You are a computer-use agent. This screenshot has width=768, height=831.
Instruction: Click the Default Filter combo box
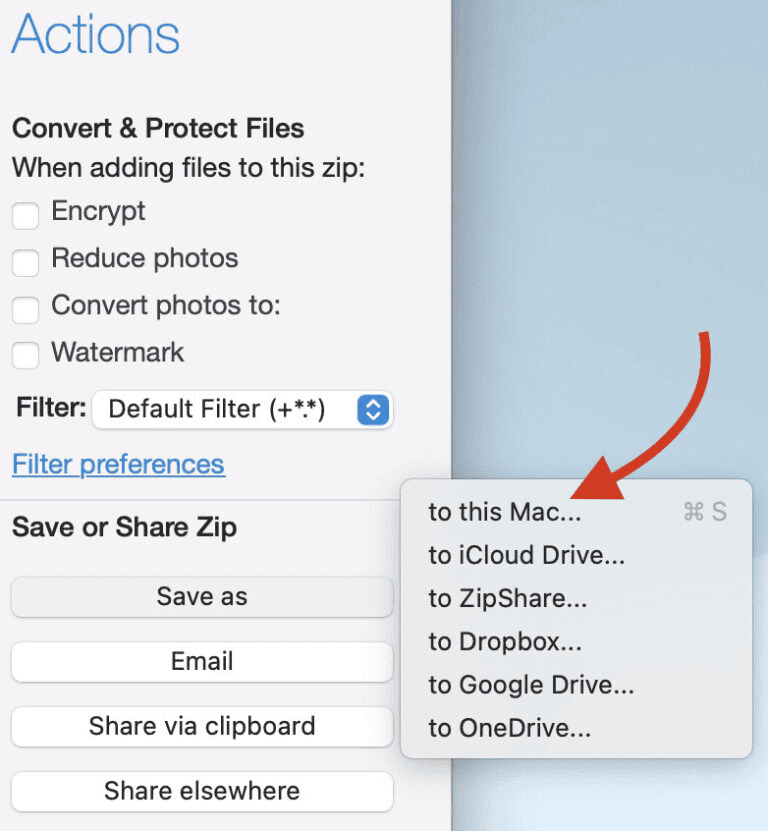pos(242,409)
